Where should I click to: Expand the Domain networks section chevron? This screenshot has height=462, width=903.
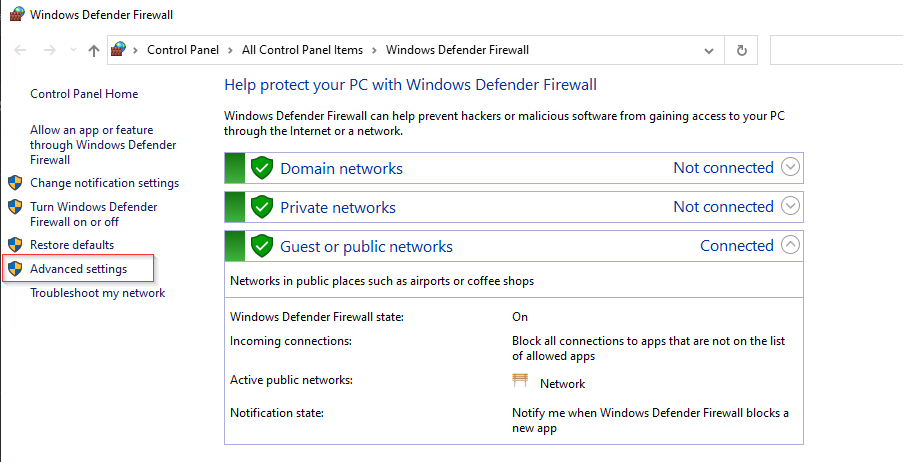click(791, 168)
